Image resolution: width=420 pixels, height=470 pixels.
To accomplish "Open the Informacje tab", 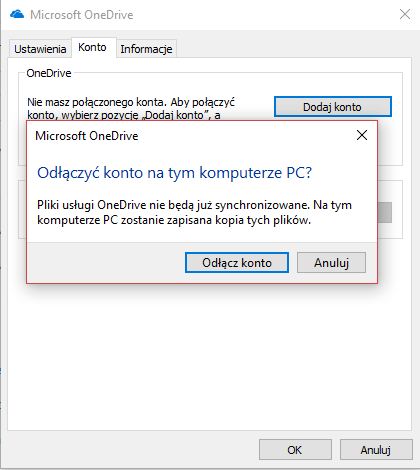I will [146, 49].
